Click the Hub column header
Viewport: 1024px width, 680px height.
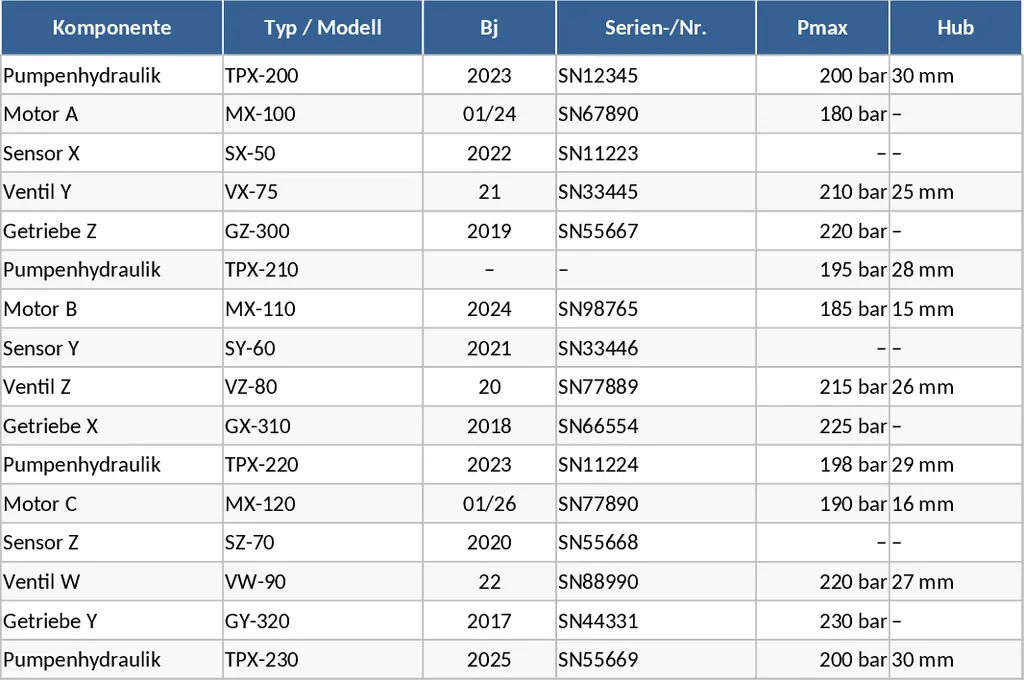tap(955, 28)
